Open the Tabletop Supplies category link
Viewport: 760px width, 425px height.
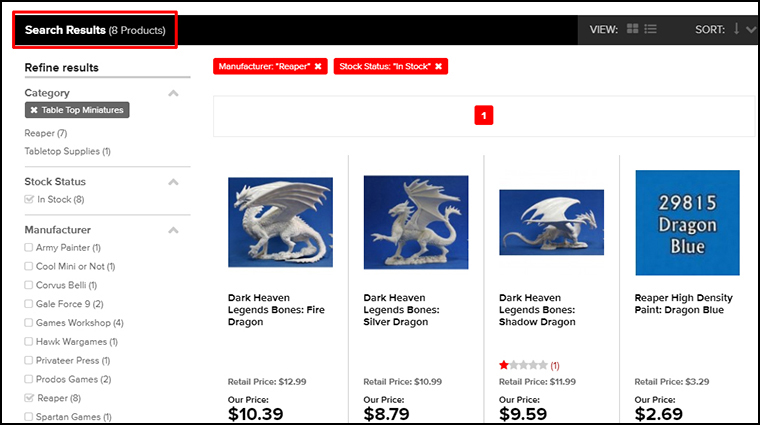(67, 151)
